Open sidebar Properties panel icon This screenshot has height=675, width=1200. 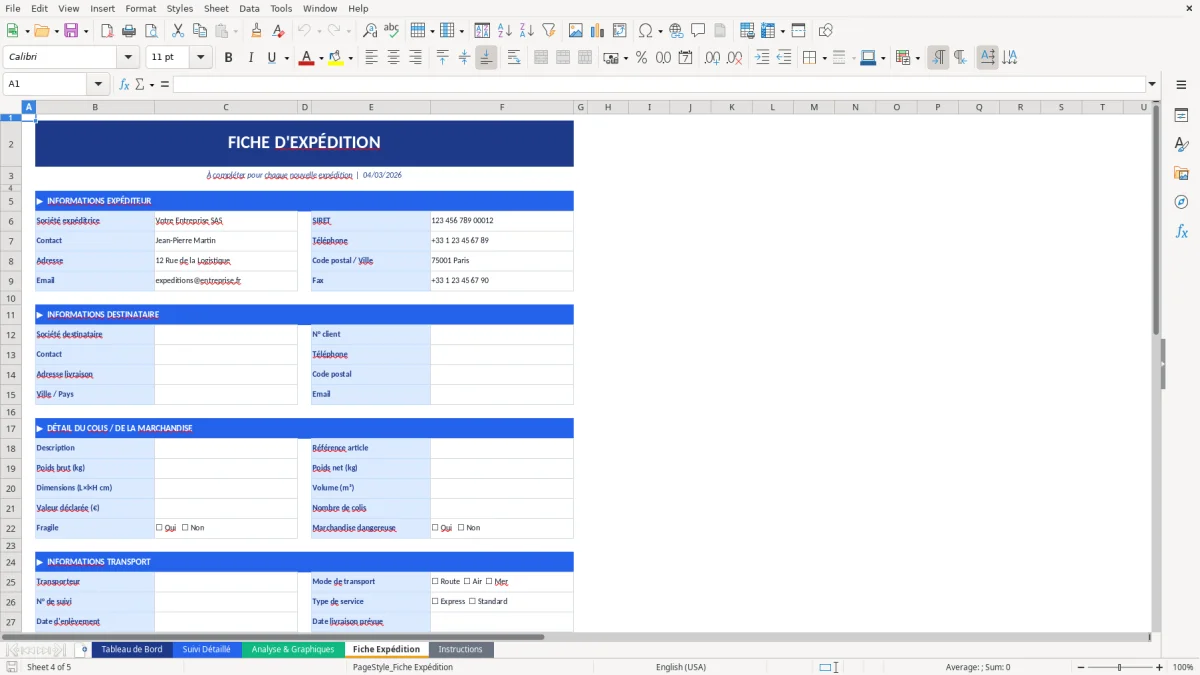1181,116
